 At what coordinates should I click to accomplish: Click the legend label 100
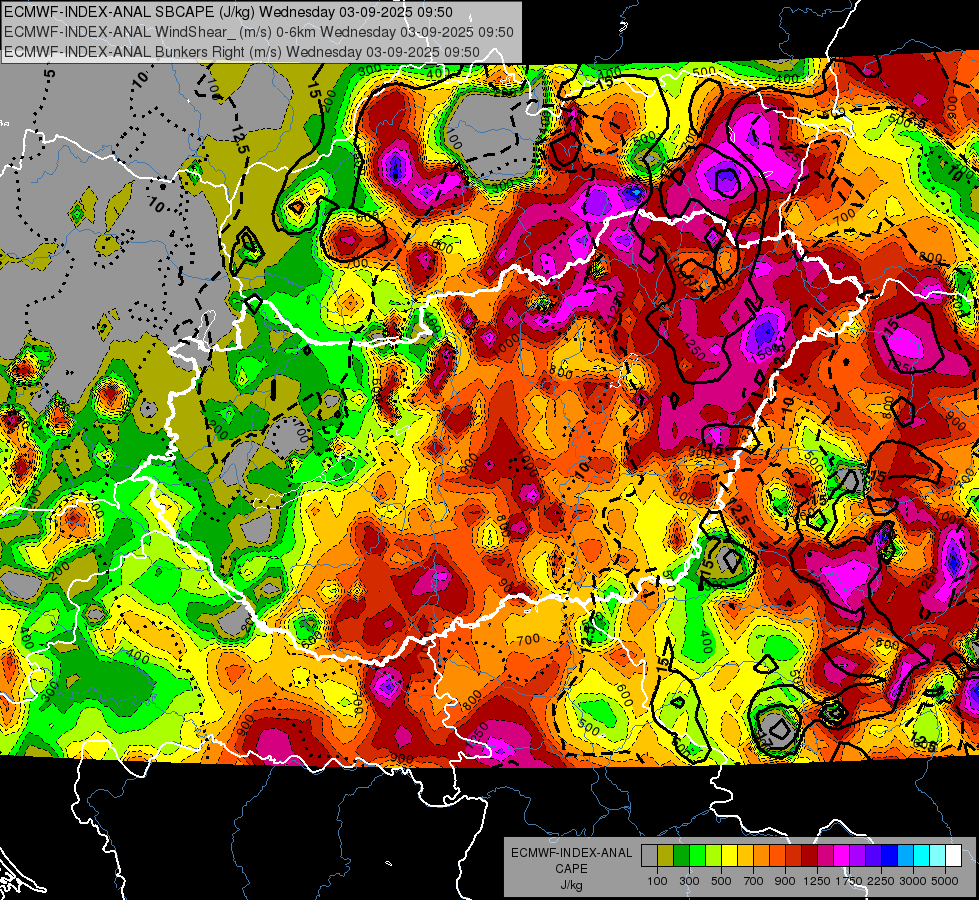(657, 882)
